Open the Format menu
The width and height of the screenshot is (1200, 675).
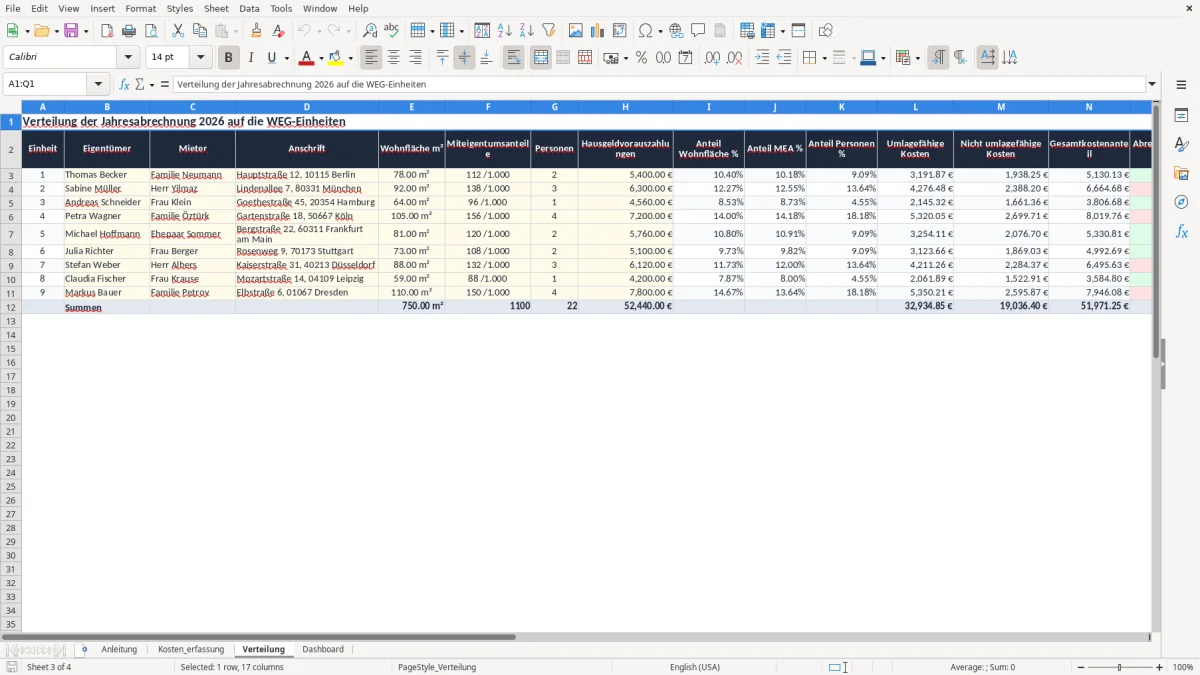[x=140, y=8]
